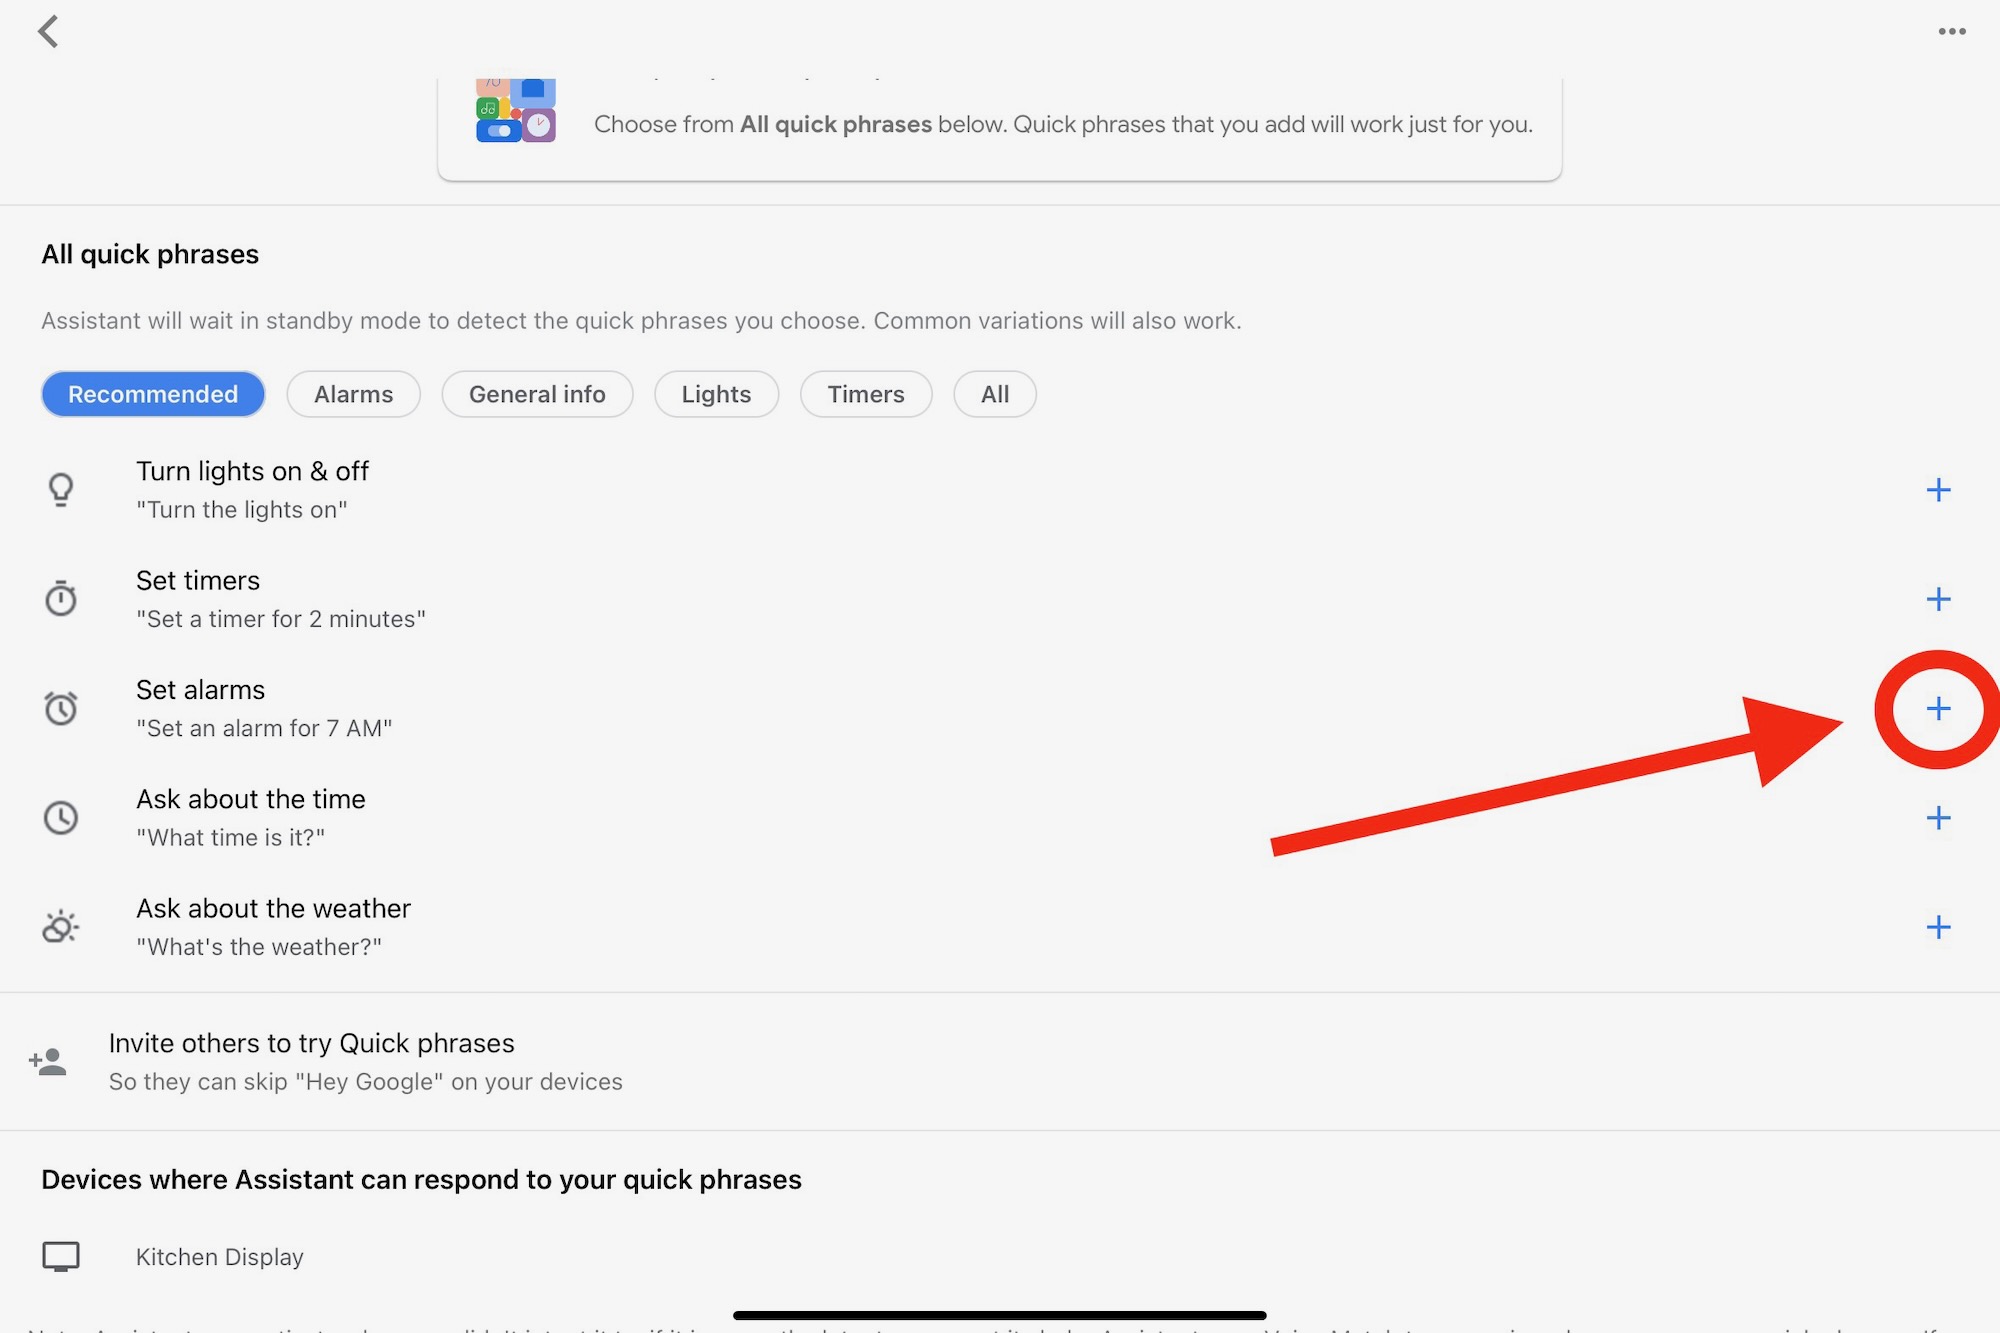Add Set alarms quick phrase

[x=1936, y=708]
